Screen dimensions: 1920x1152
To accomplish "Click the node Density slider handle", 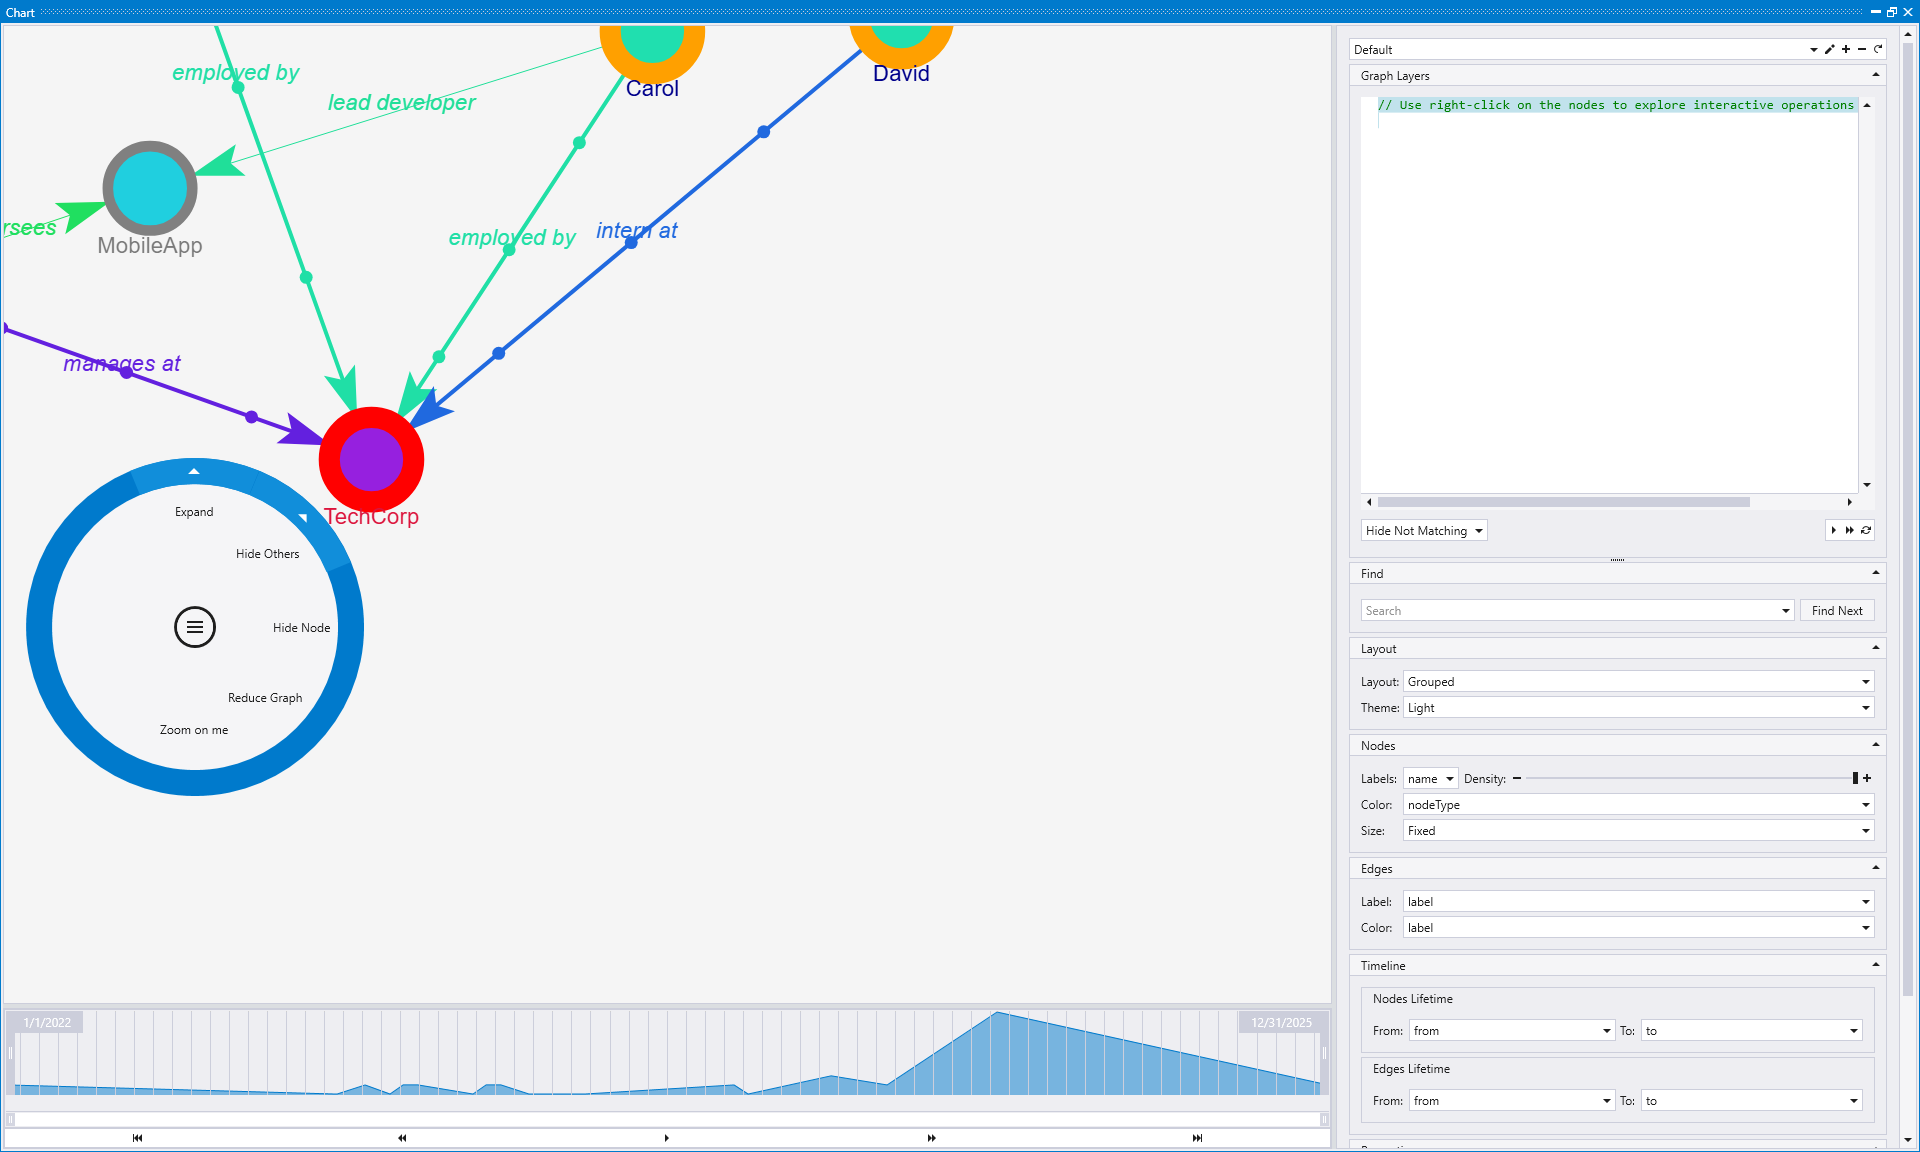I will (x=1855, y=778).
